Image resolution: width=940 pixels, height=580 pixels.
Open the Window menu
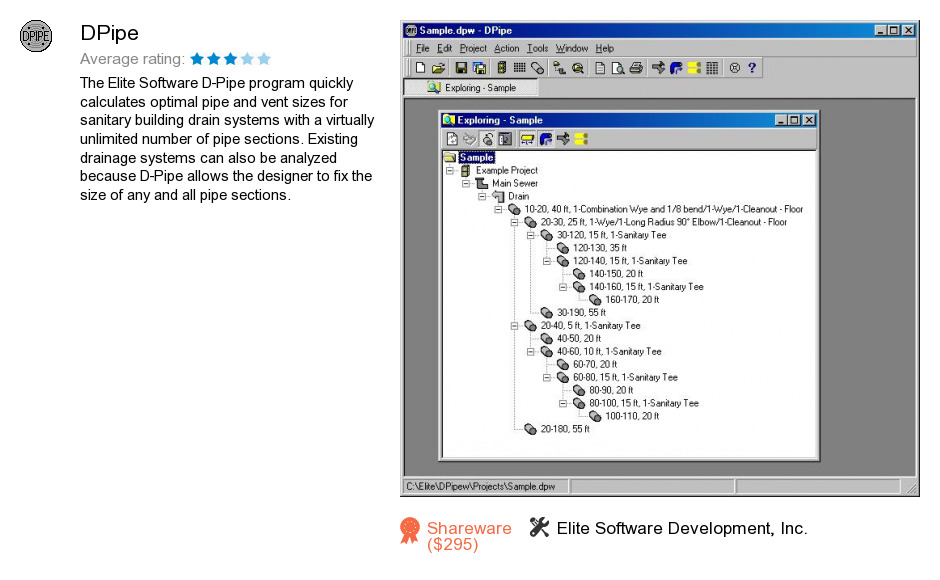[571, 49]
